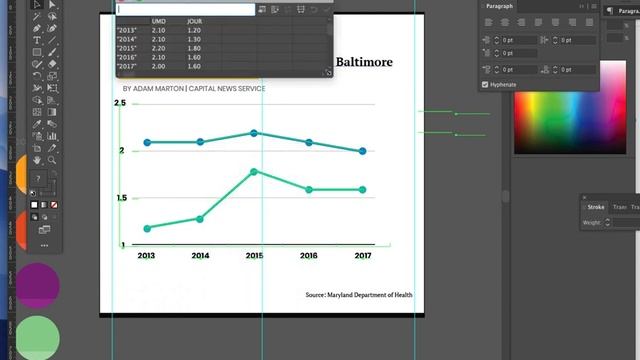Select the Selection tool (black arrow)
The image size is (640, 360).
tap(37, 4)
